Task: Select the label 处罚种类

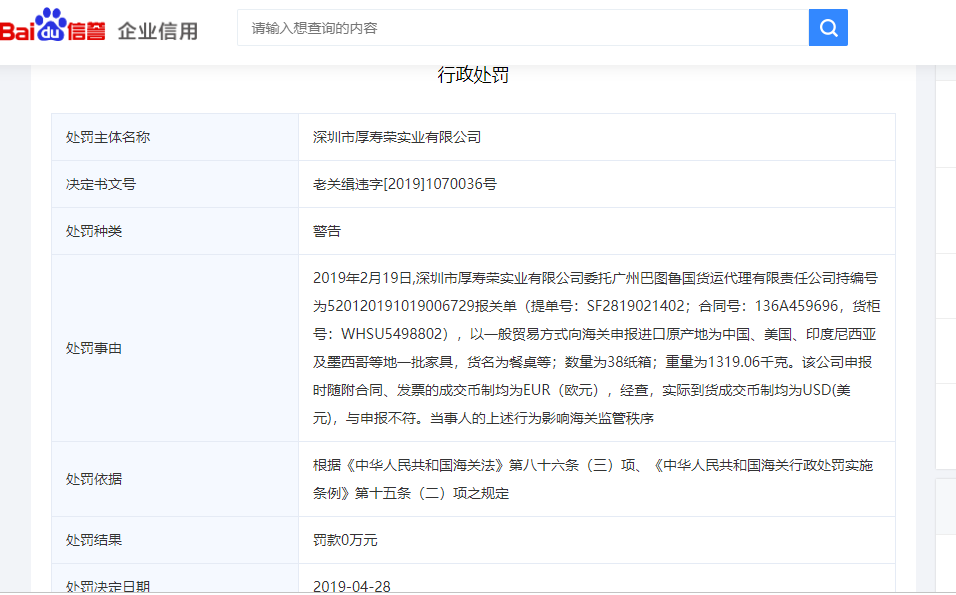Action: (x=94, y=231)
